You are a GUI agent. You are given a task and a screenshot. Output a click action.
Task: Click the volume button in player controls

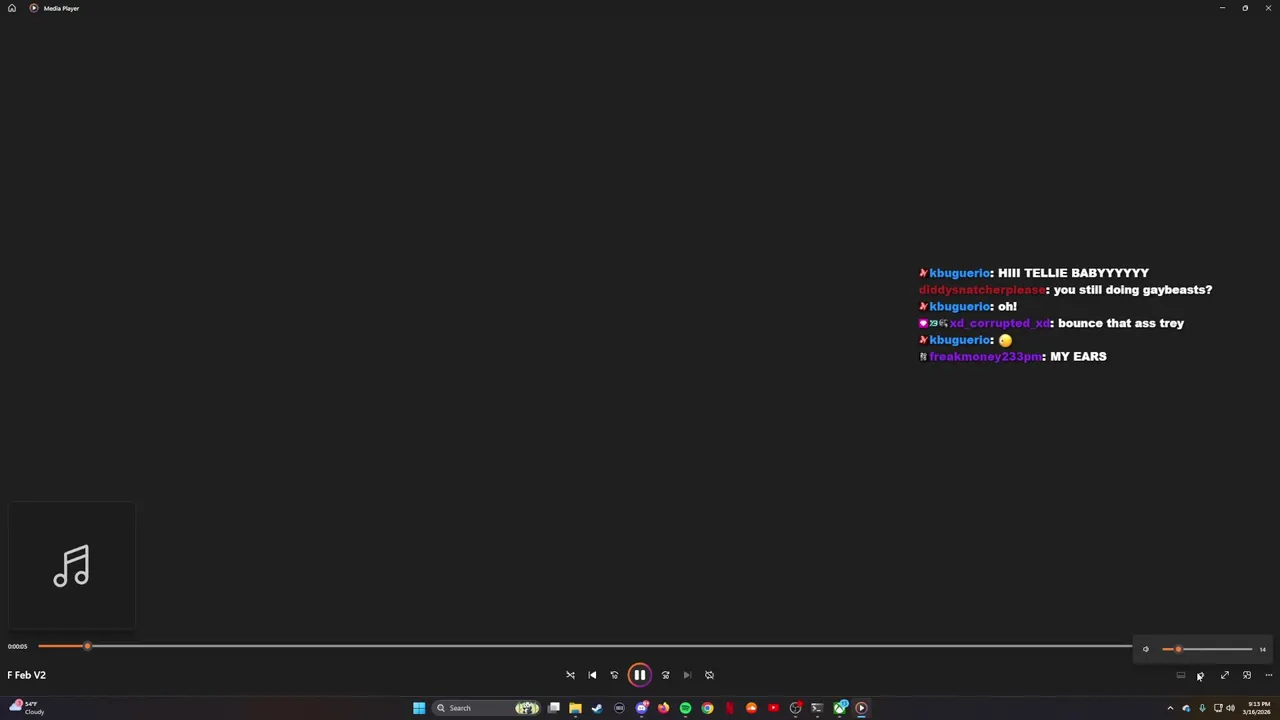(1200, 675)
